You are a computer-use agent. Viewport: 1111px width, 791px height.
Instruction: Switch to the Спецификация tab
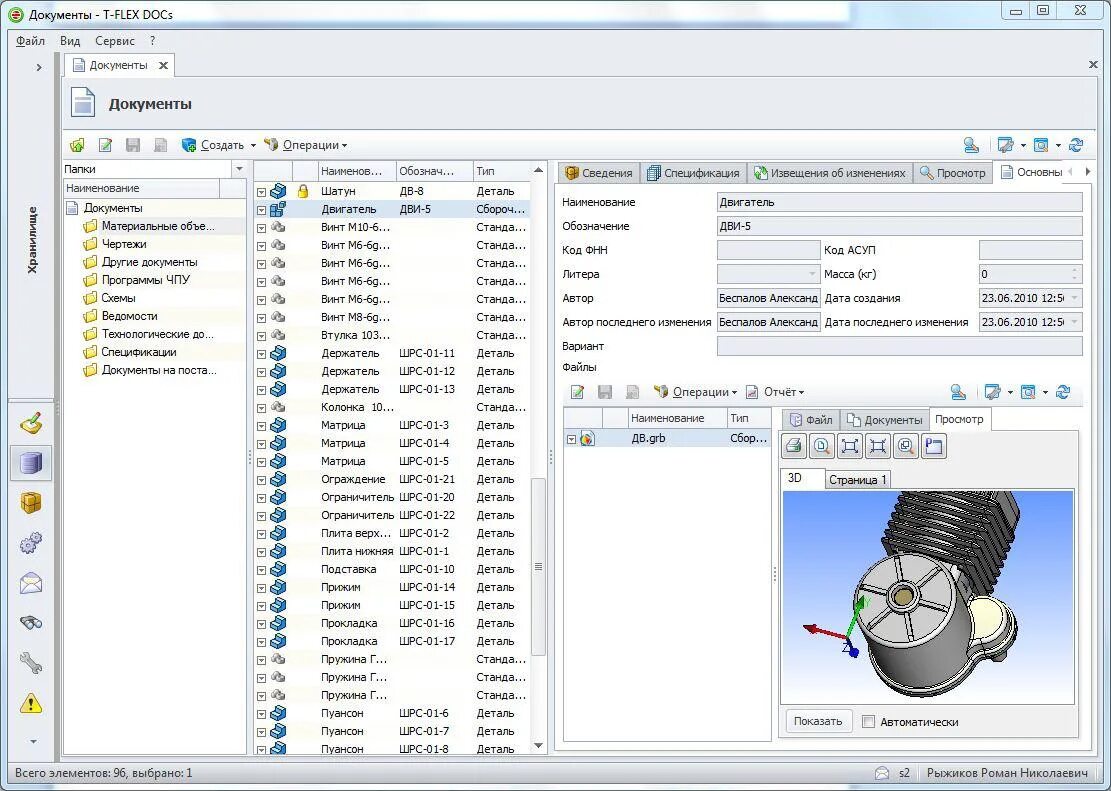[x=693, y=172]
